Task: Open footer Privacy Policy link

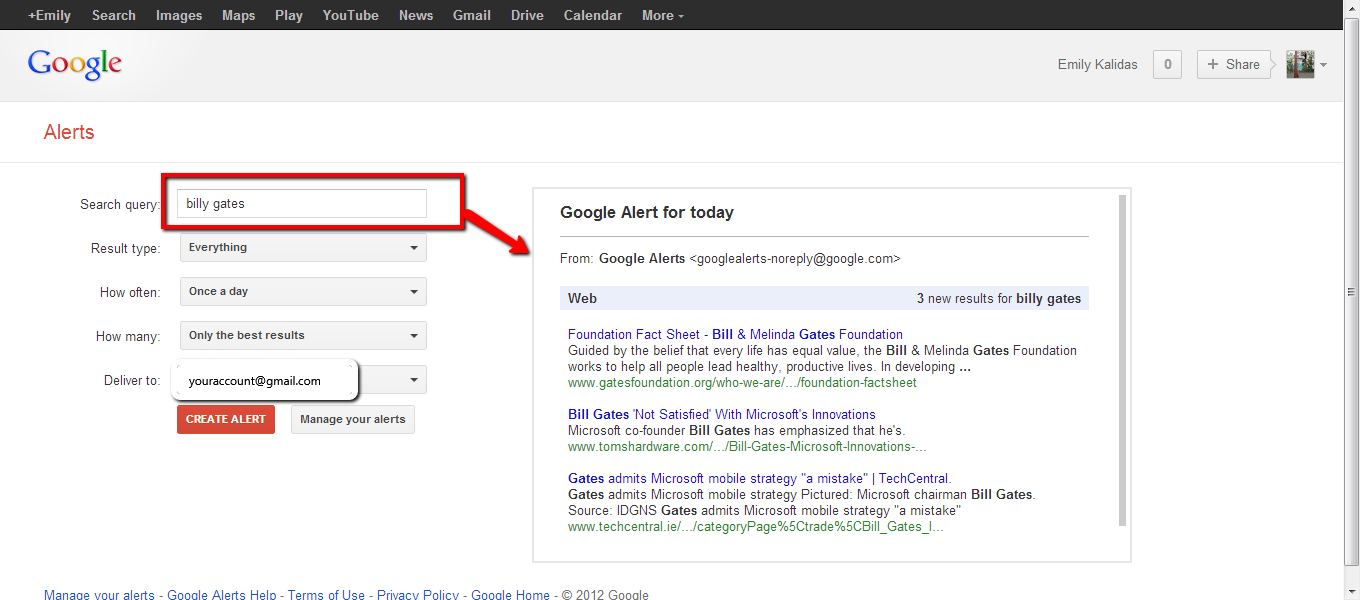Action: [x=418, y=595]
